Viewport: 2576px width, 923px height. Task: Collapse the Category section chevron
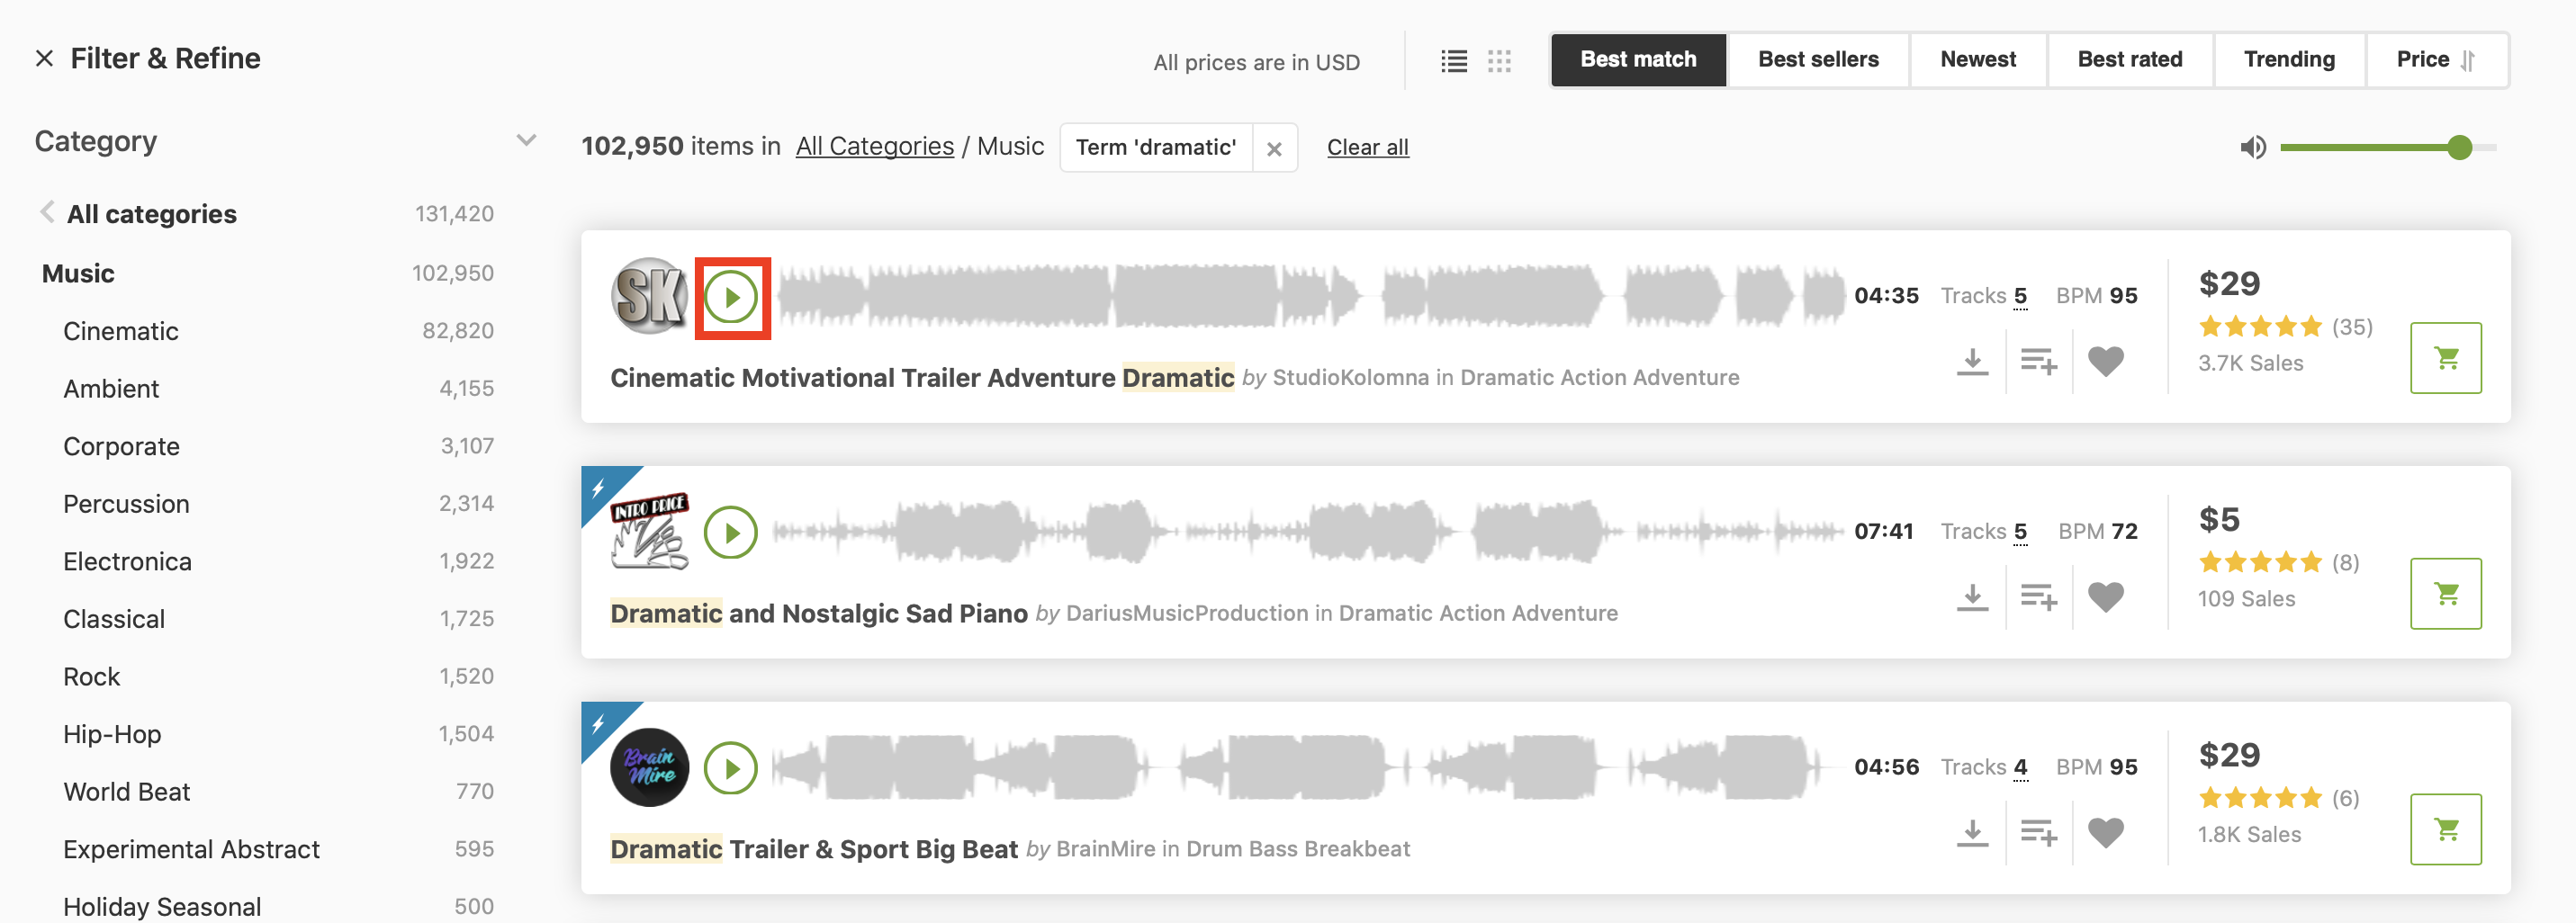click(x=526, y=141)
